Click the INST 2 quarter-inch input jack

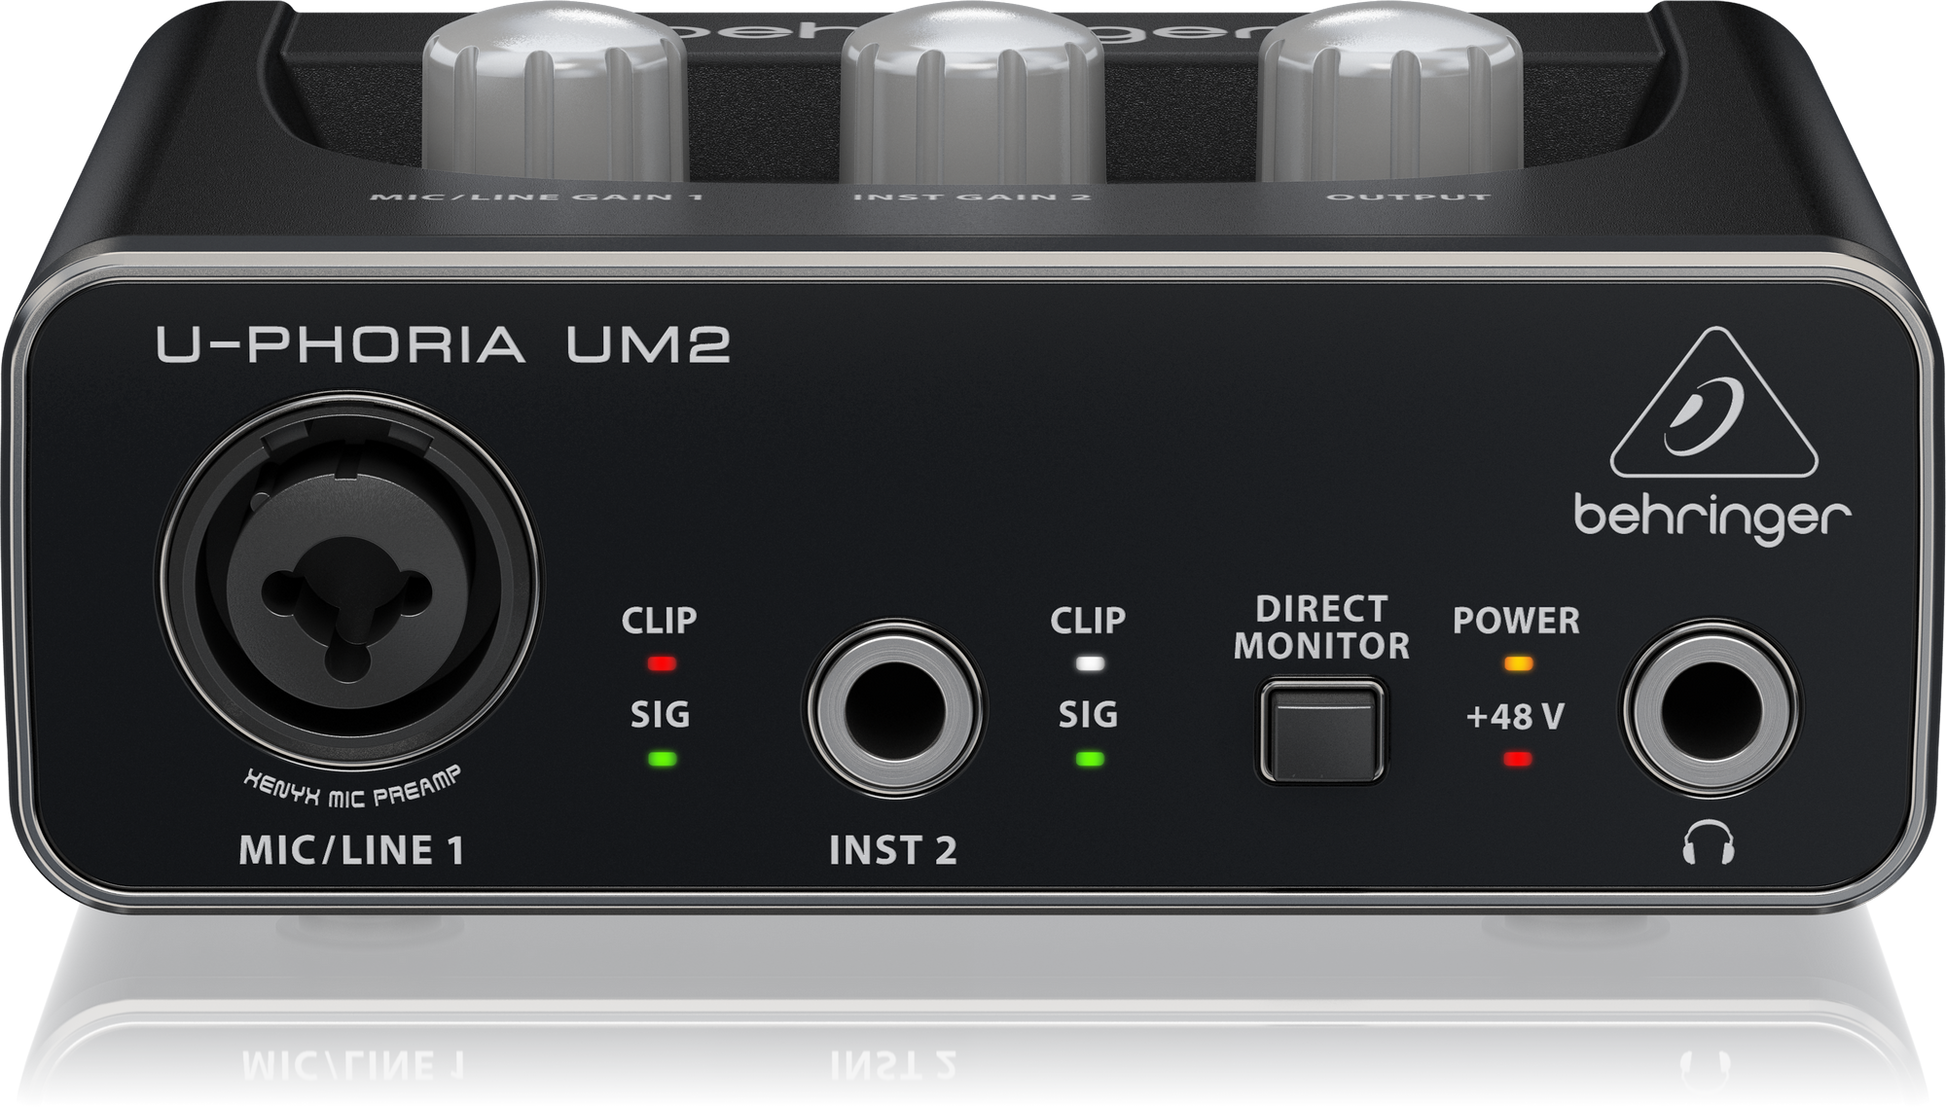coord(894,711)
